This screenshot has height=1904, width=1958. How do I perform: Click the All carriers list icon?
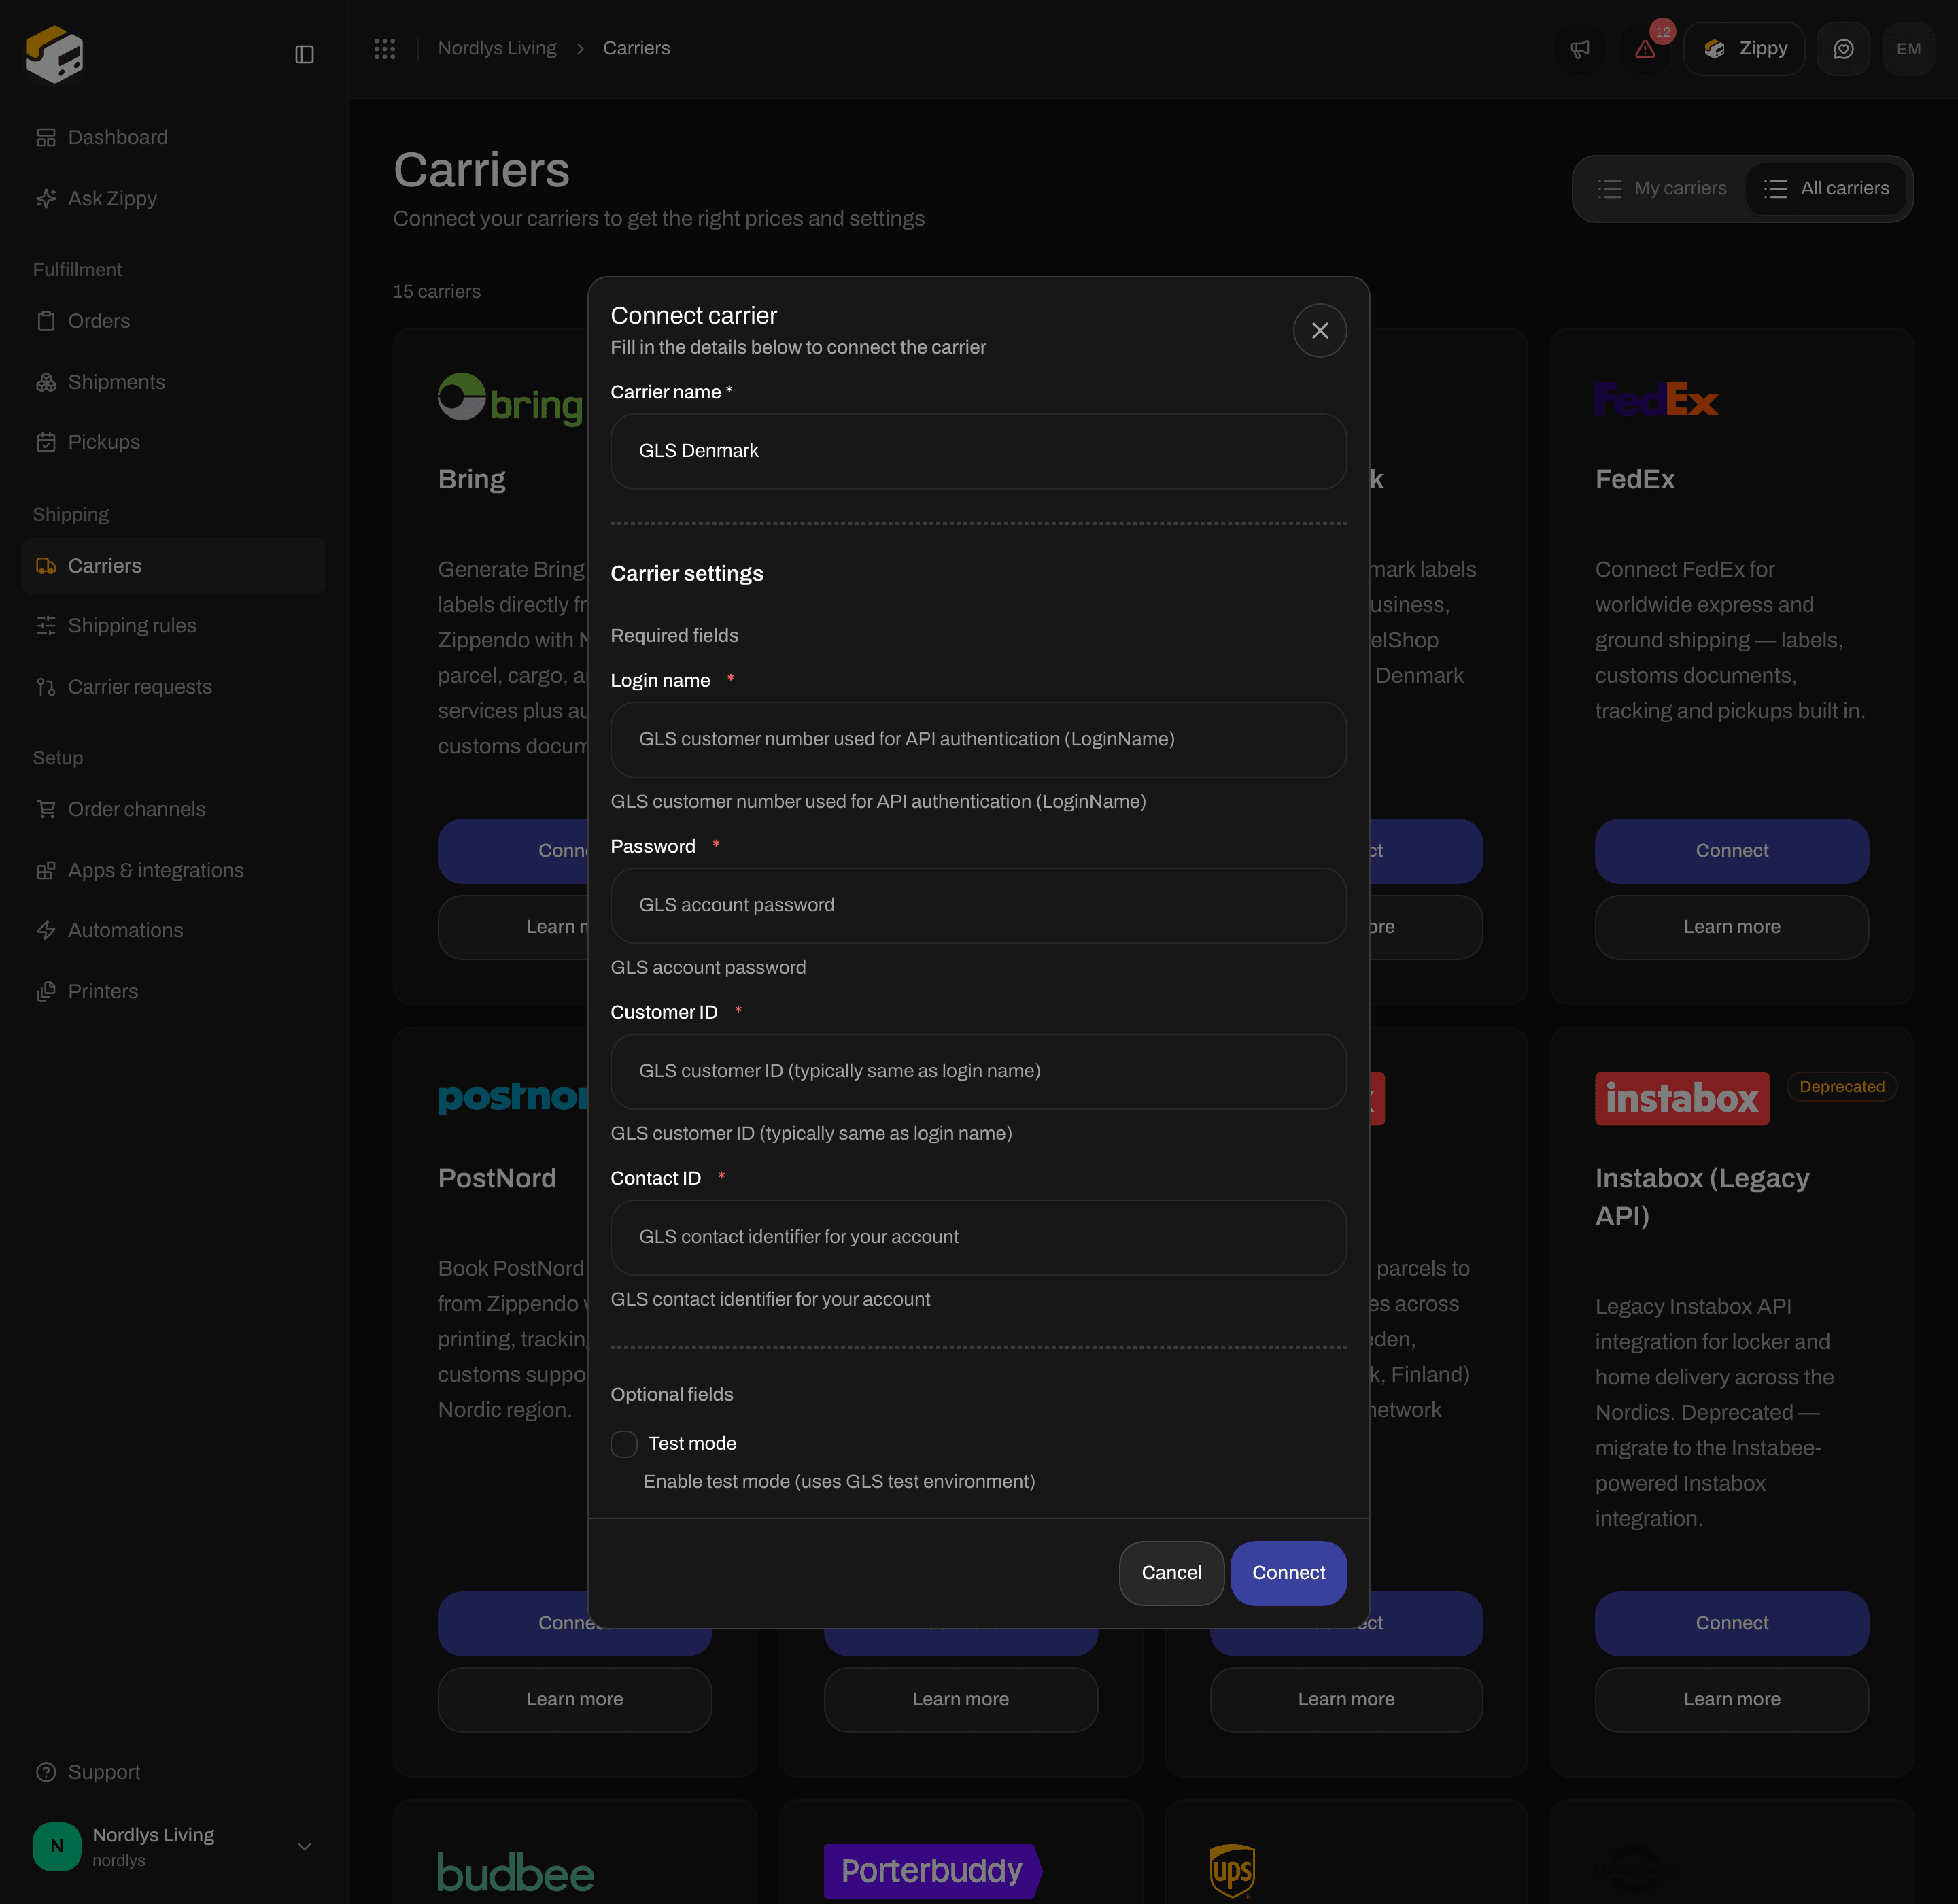pyautogui.click(x=1775, y=189)
